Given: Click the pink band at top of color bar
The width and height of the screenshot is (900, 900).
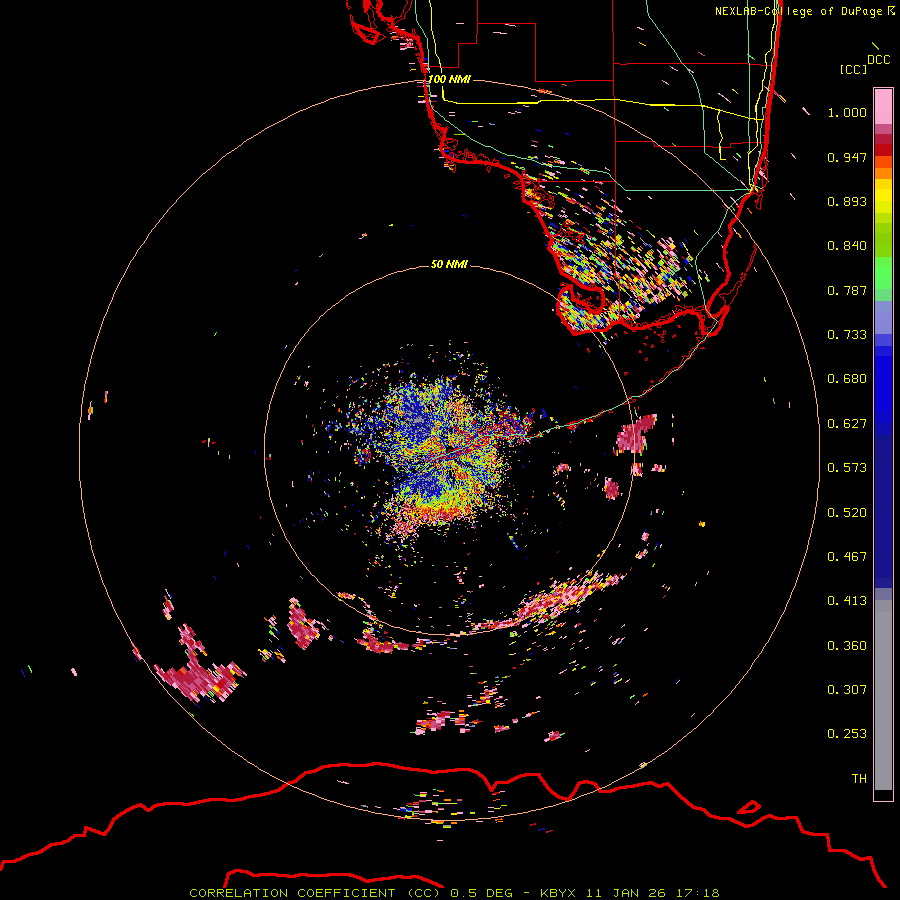Looking at the screenshot, I should pos(883,106).
